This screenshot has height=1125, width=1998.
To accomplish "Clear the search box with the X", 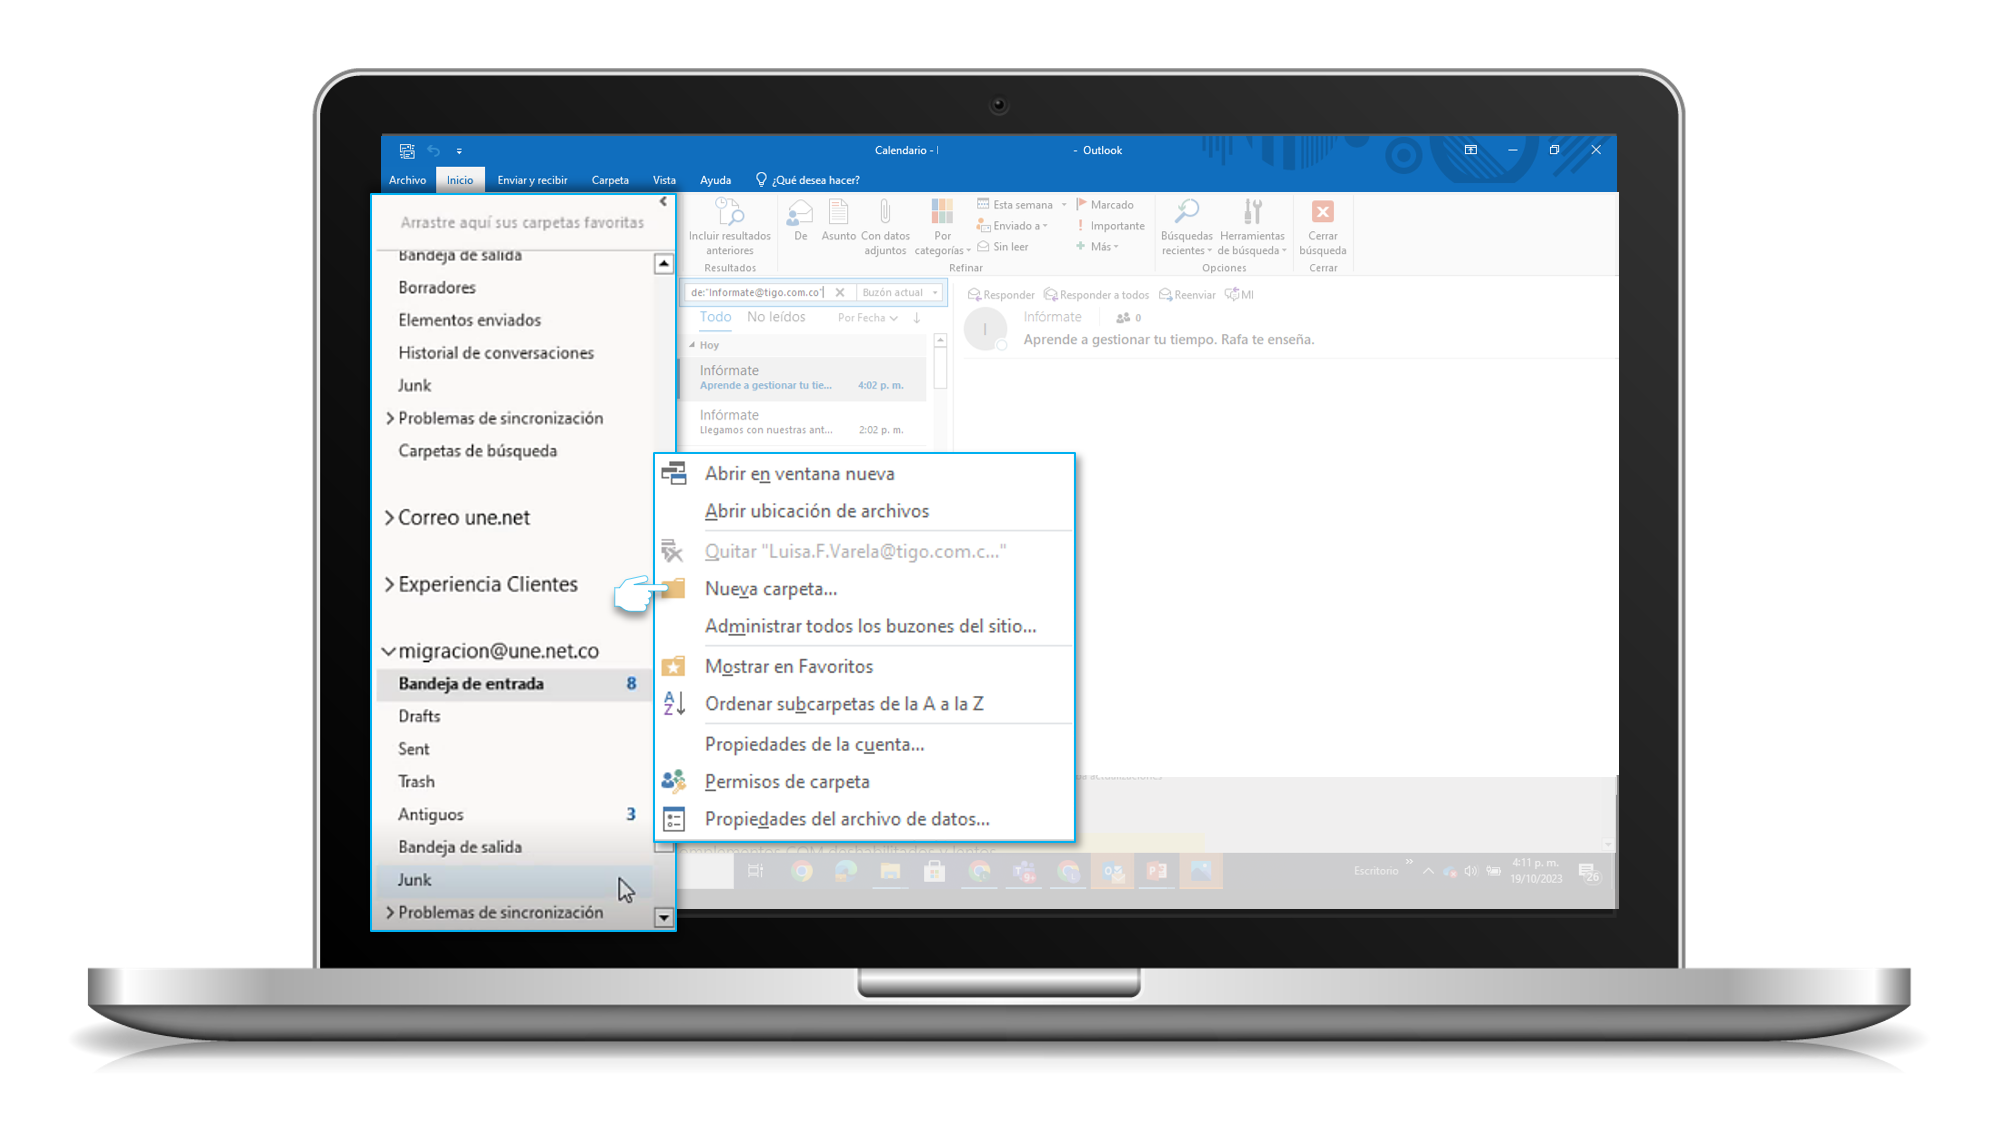I will pyautogui.click(x=840, y=293).
